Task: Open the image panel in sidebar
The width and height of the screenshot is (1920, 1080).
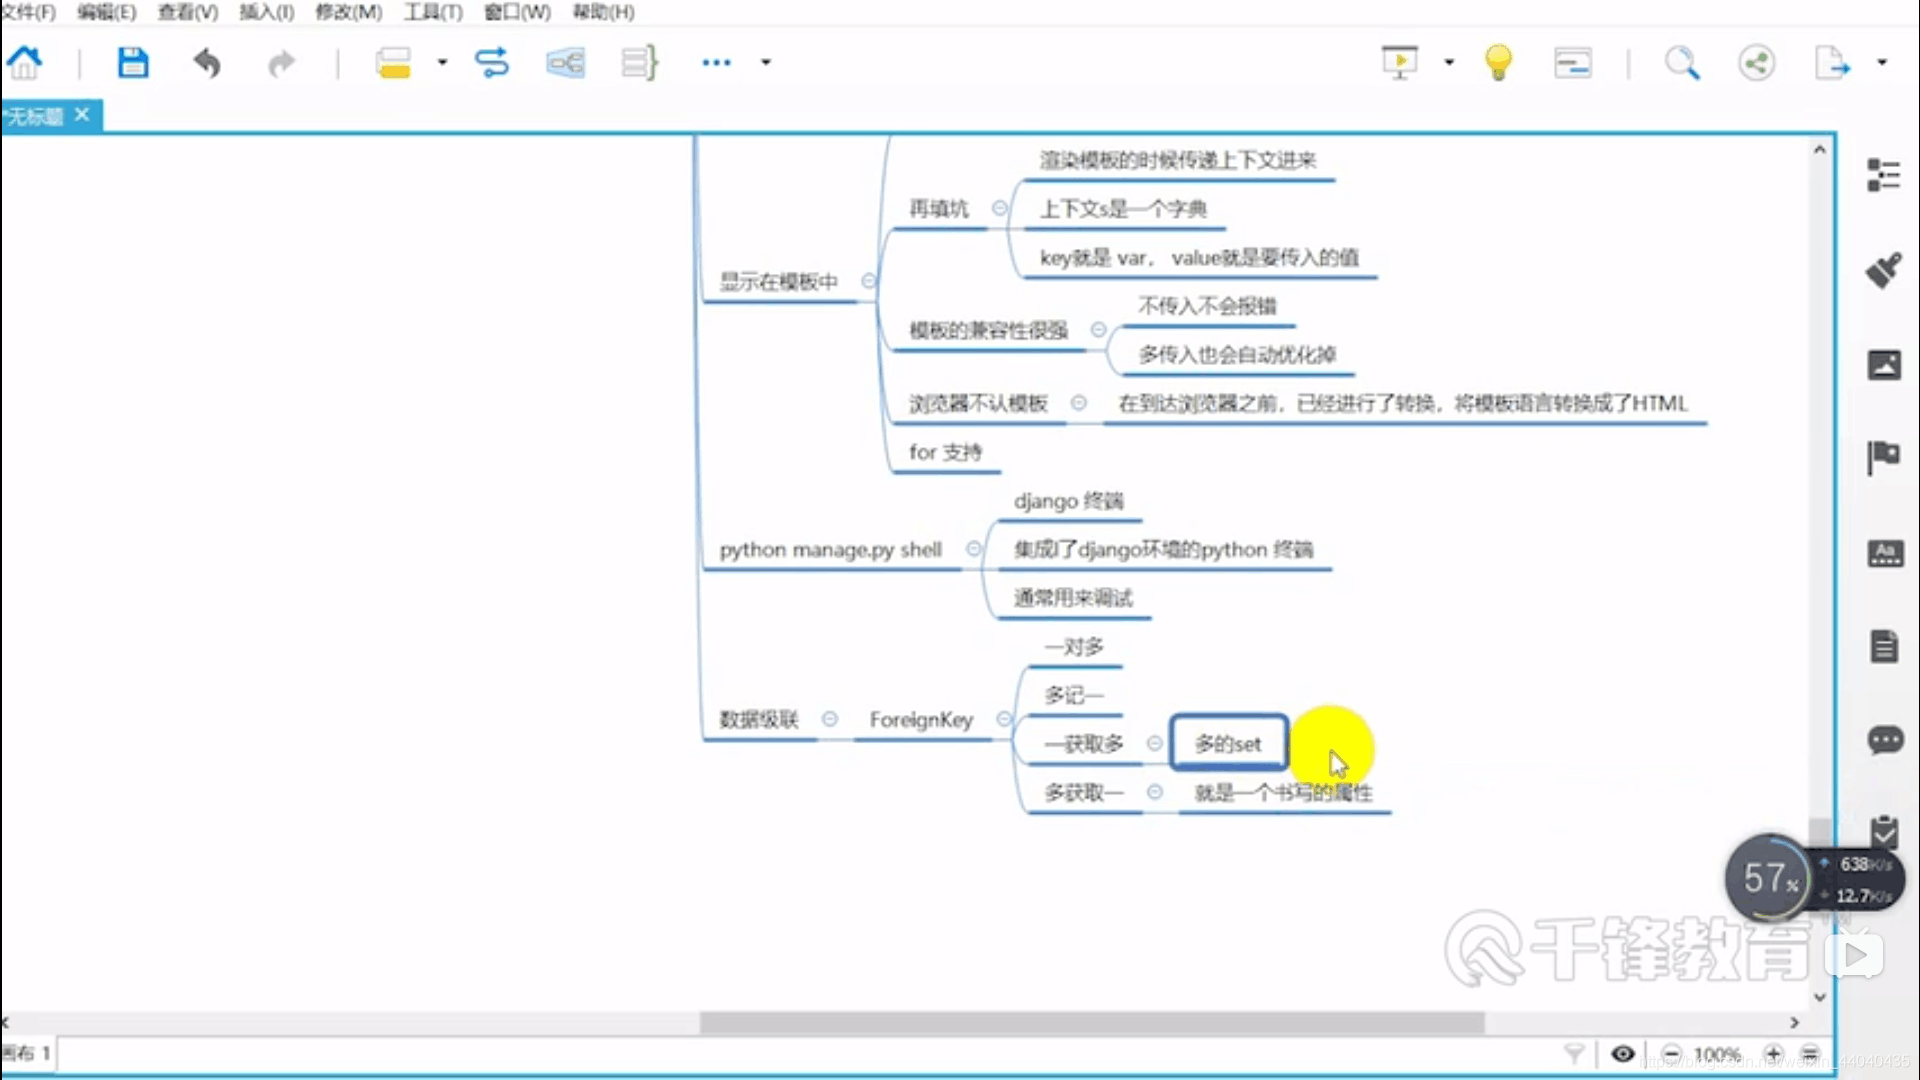Action: 1884,364
